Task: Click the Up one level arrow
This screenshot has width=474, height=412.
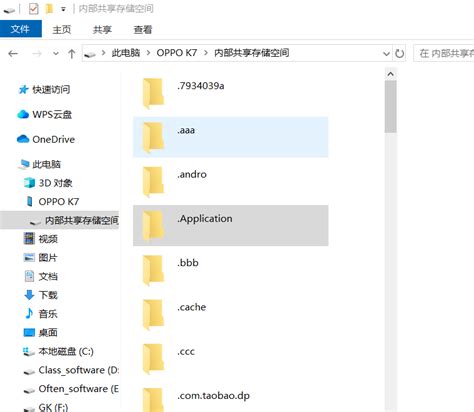Action: click(71, 54)
